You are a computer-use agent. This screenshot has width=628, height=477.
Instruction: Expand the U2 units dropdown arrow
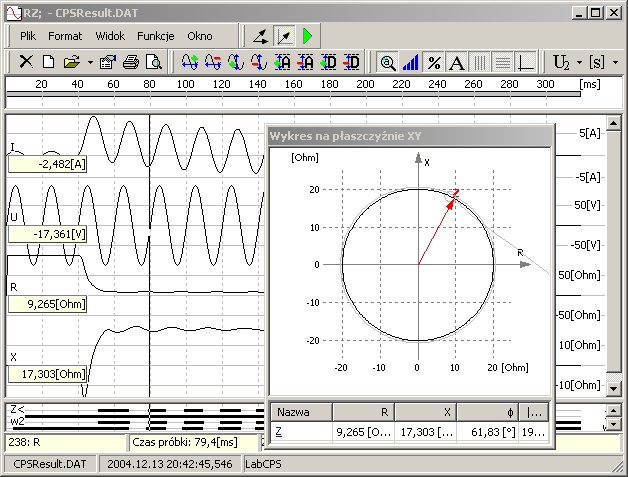[579, 63]
